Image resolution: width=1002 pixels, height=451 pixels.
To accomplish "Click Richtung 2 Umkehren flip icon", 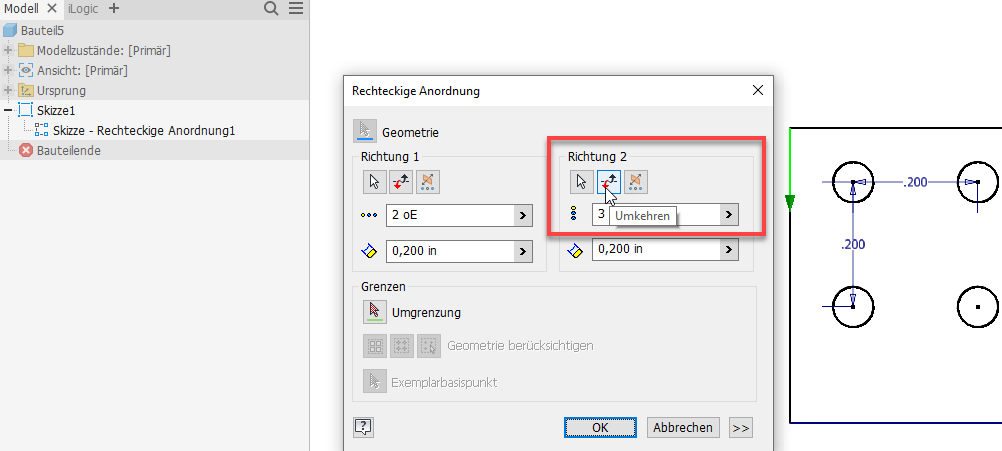I will tap(608, 182).
